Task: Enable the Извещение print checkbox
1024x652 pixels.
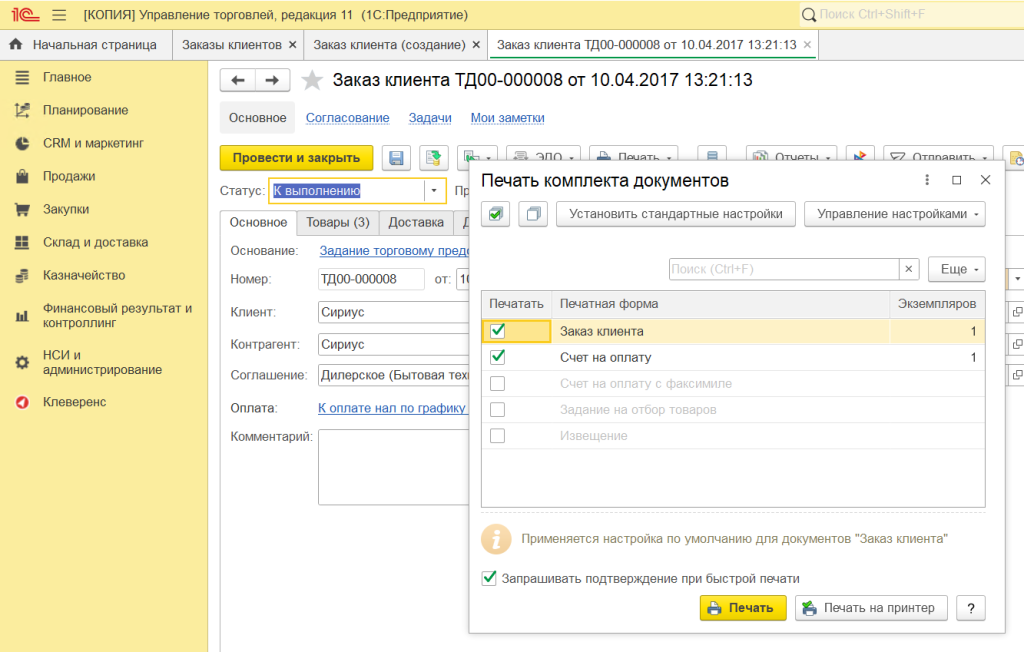Action: click(x=498, y=436)
